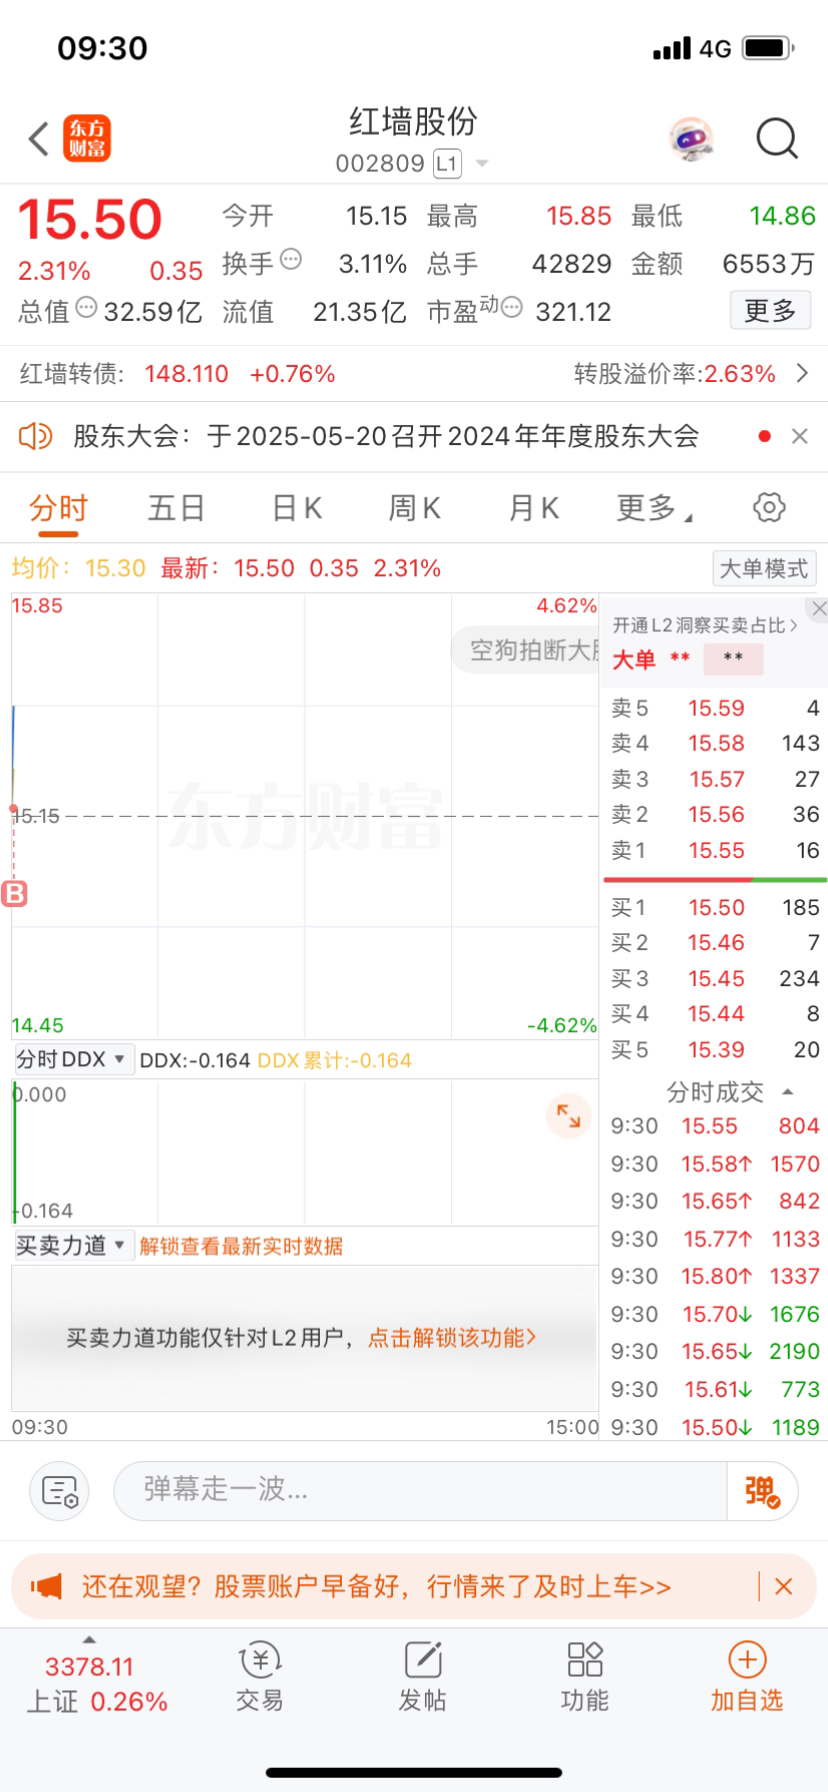
Task: Toggle the 弹 danmaku switch icon
Action: tap(762, 1491)
